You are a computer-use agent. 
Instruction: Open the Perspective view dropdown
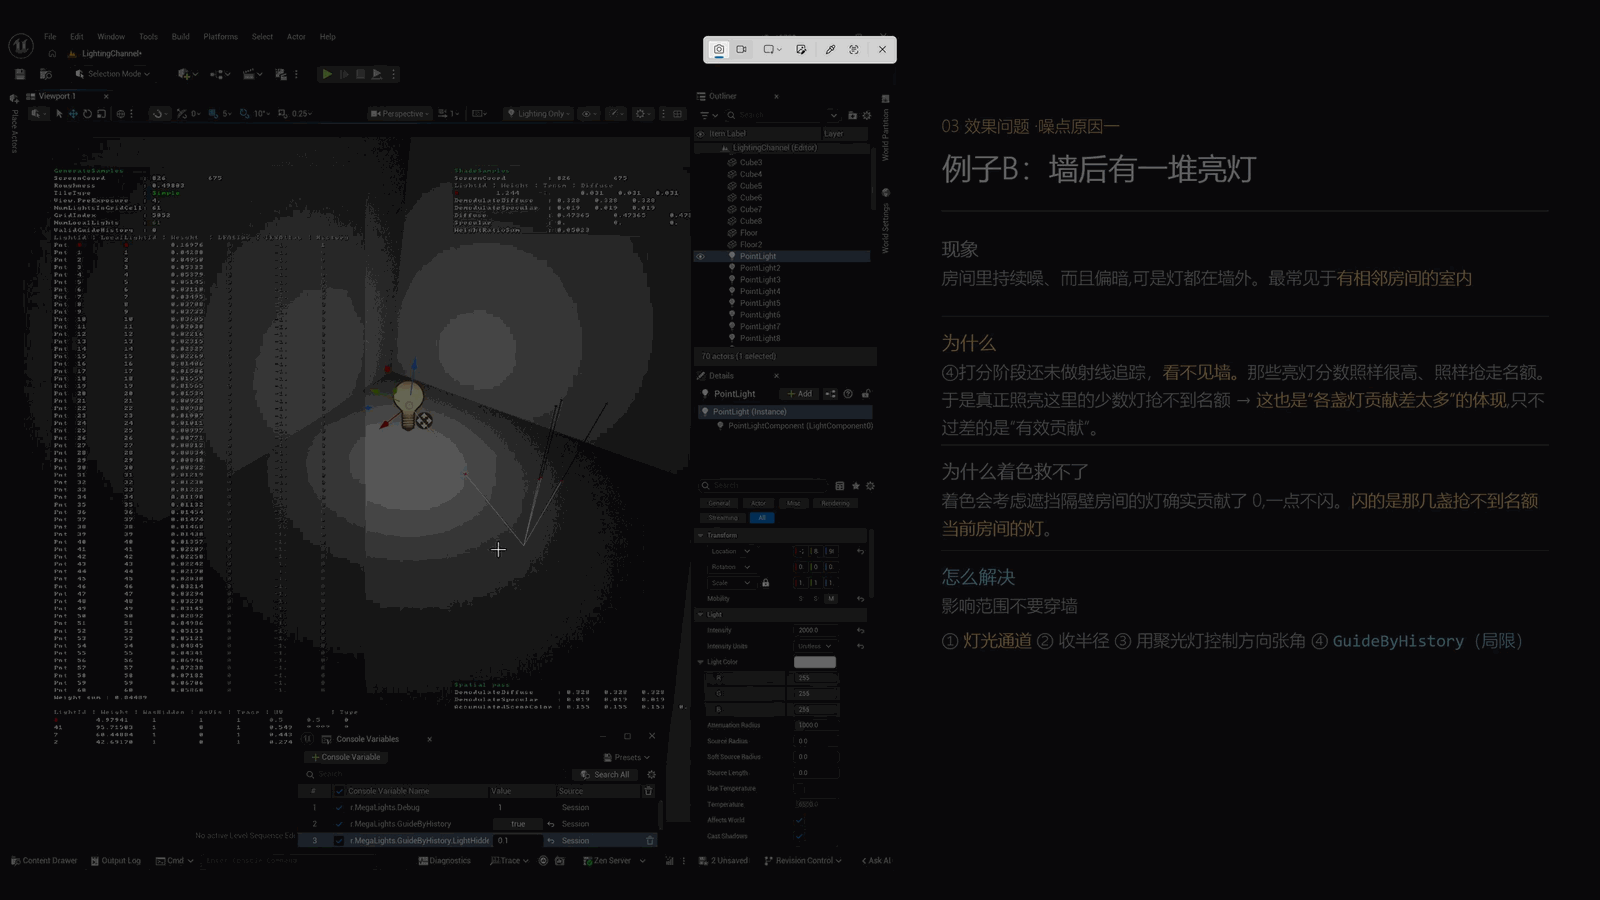point(400,114)
